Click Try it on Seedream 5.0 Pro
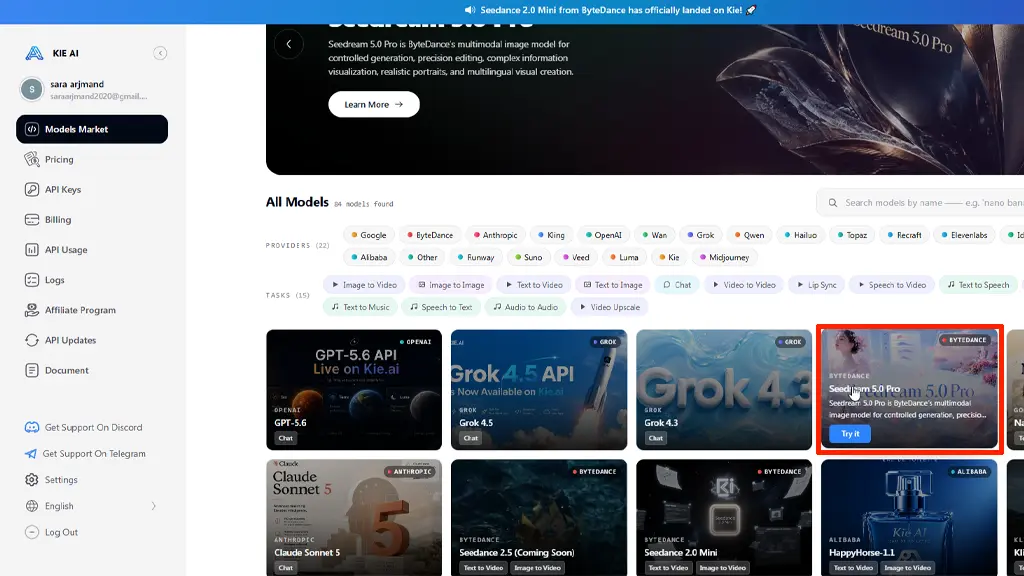The width and height of the screenshot is (1024, 576). [x=850, y=434]
